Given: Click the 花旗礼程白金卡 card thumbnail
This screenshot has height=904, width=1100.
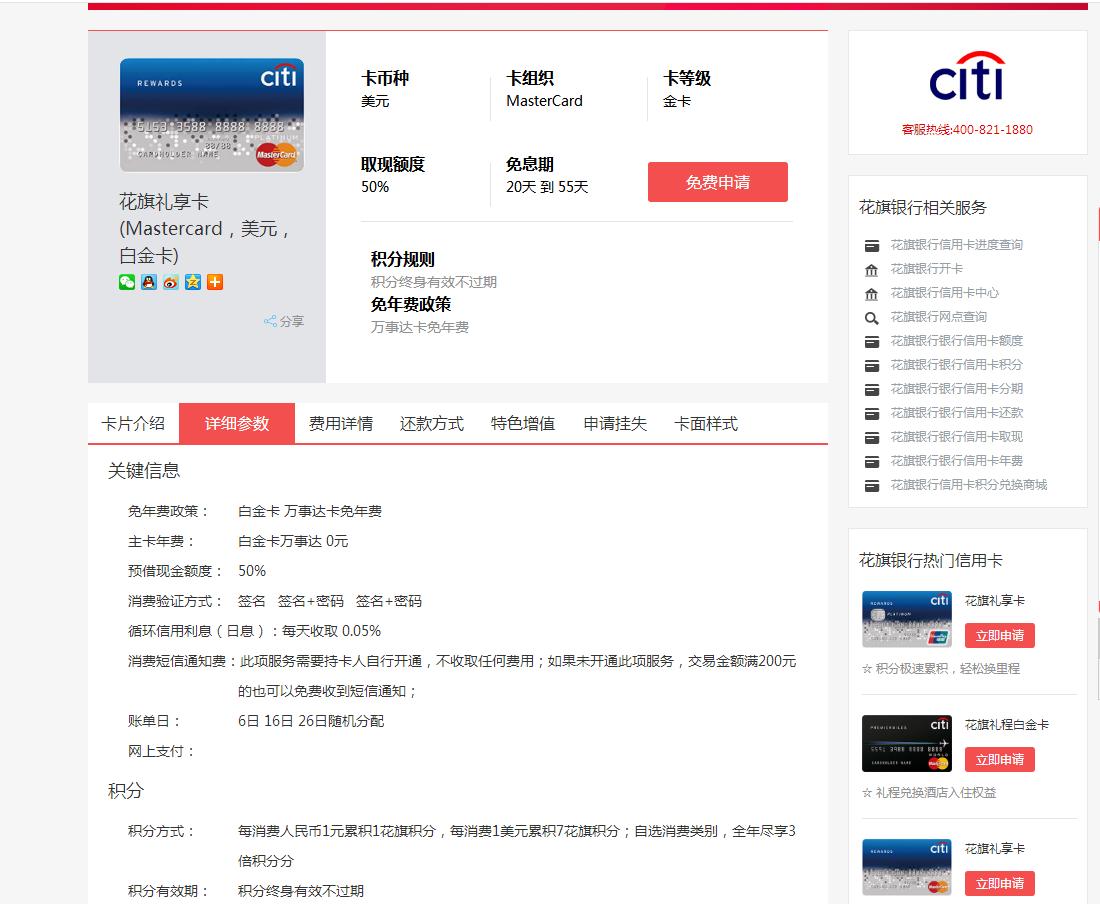Looking at the screenshot, I should 906,743.
